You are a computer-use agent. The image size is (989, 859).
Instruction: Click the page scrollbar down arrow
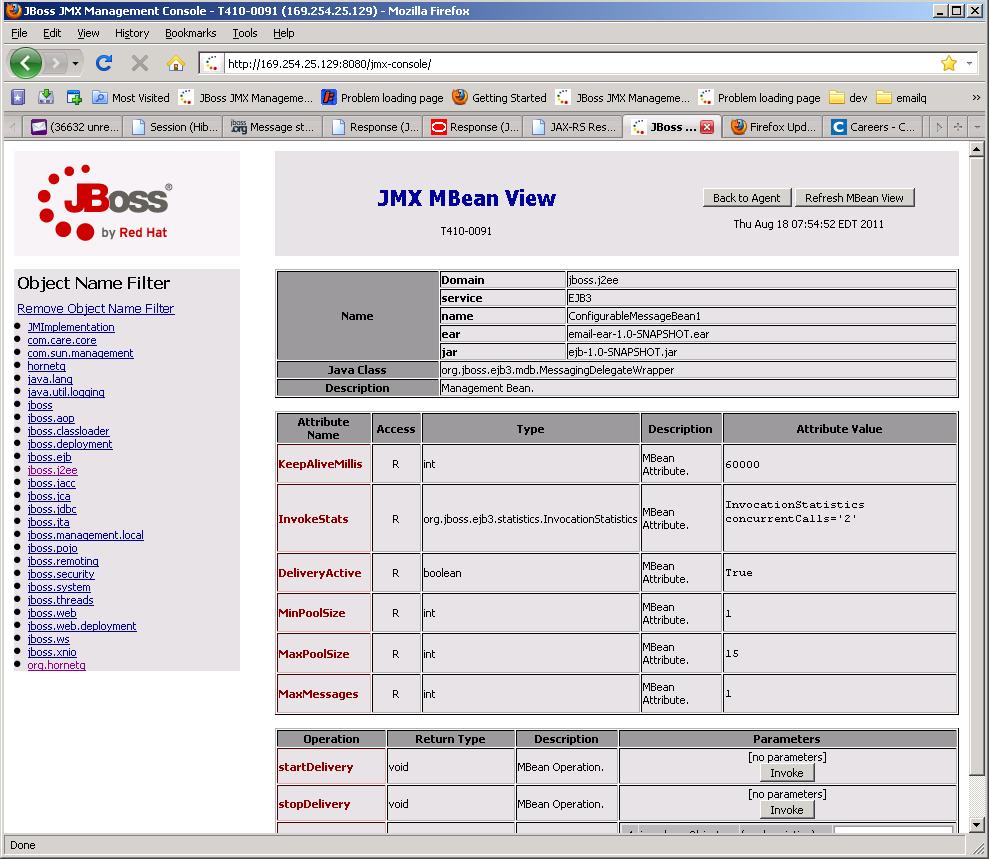pyautogui.click(x=976, y=825)
